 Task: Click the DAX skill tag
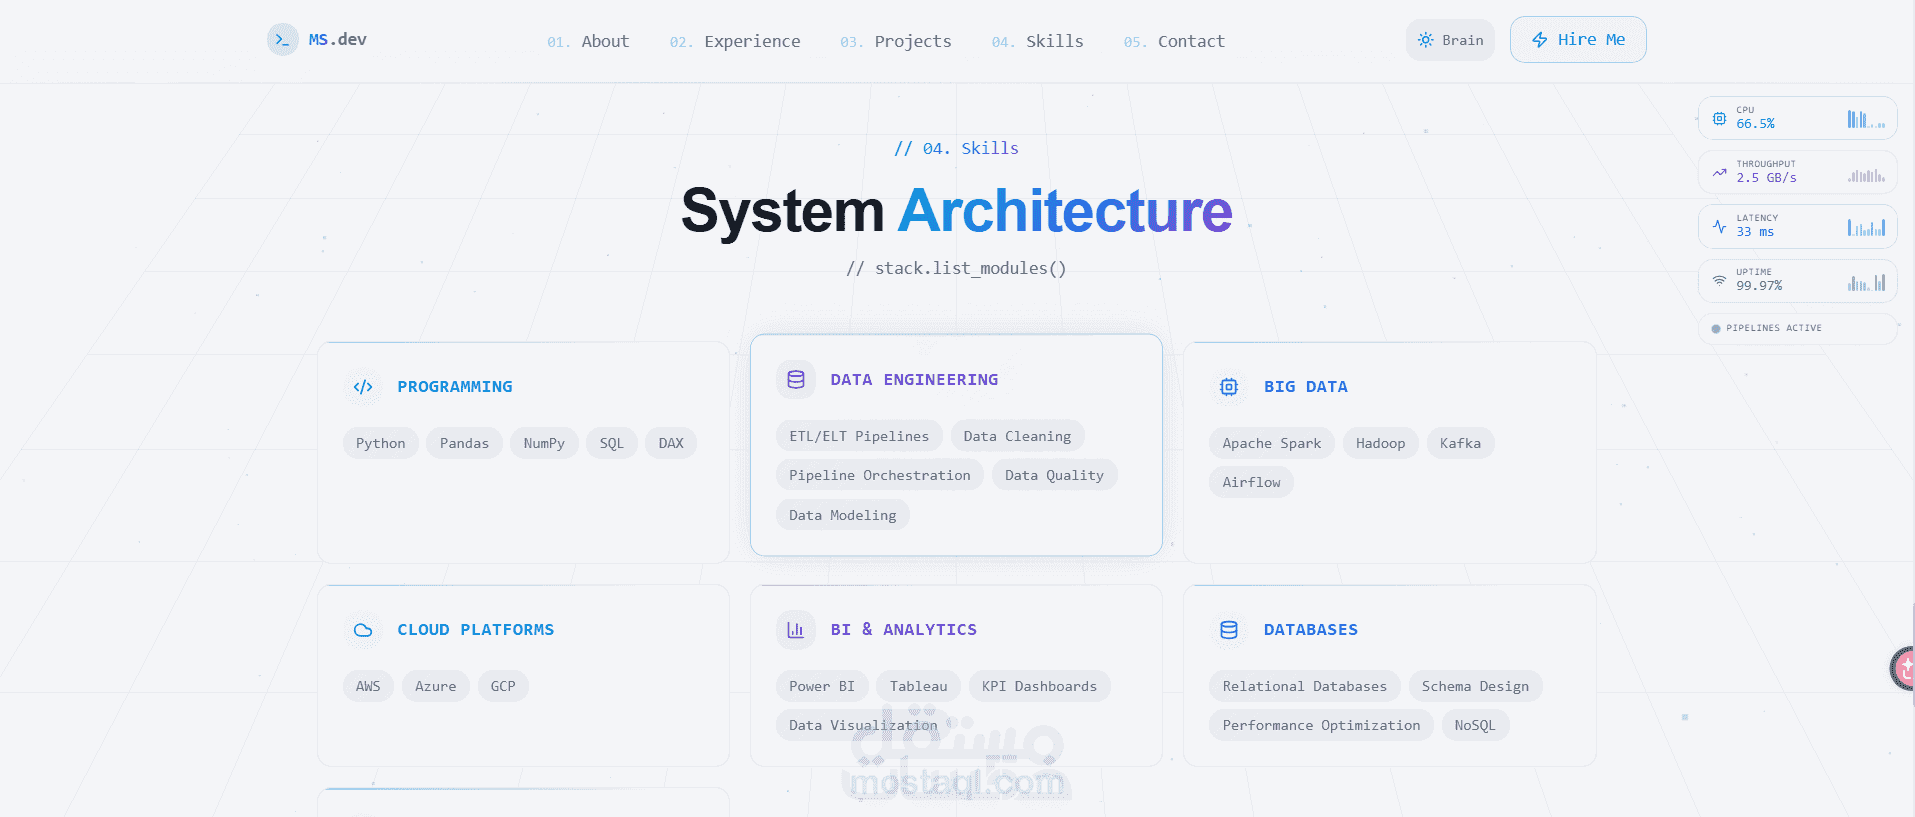tap(671, 443)
